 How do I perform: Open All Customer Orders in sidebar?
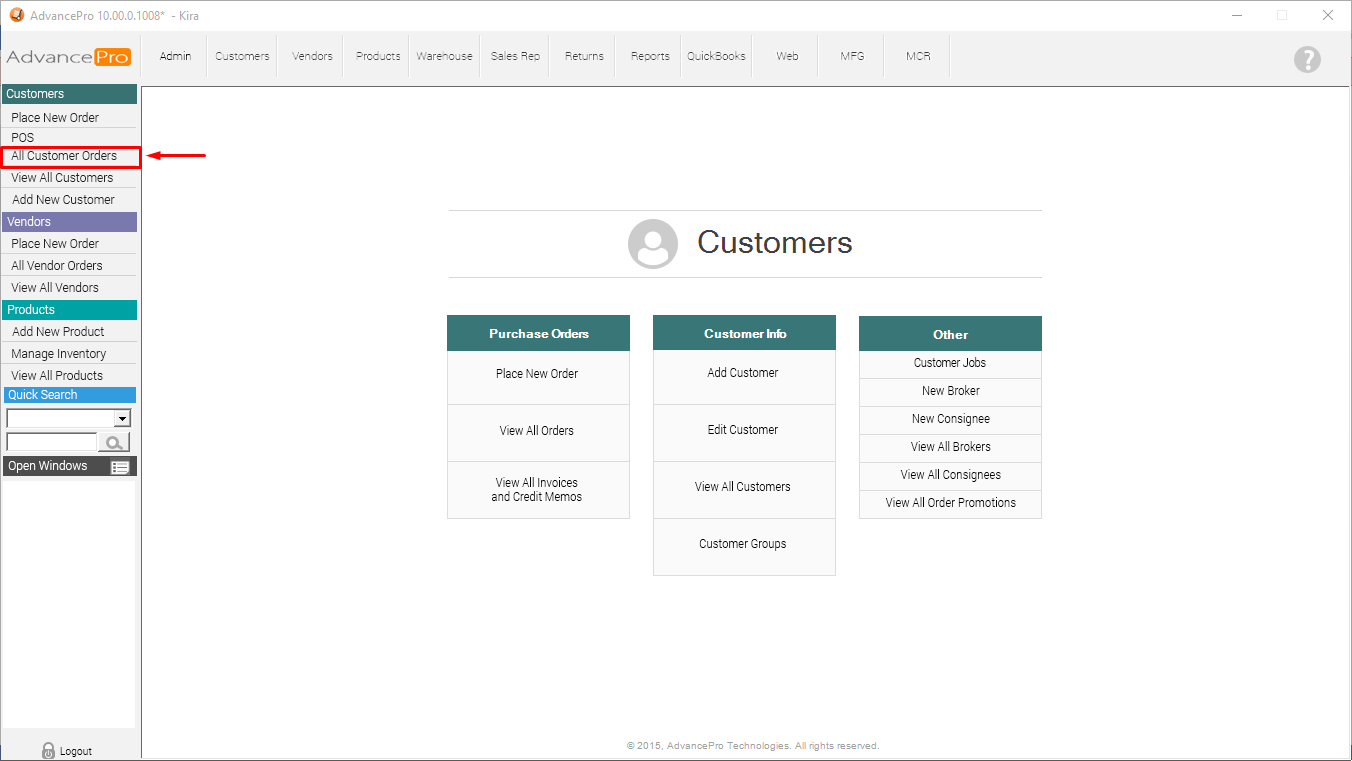[x=64, y=156]
